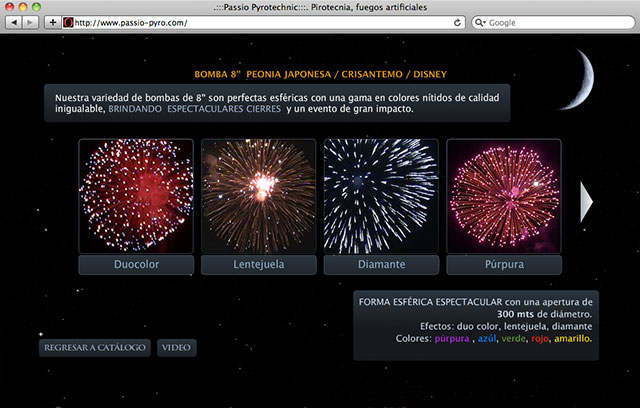
Task: Select the Lentejuela label button
Action: [258, 265]
